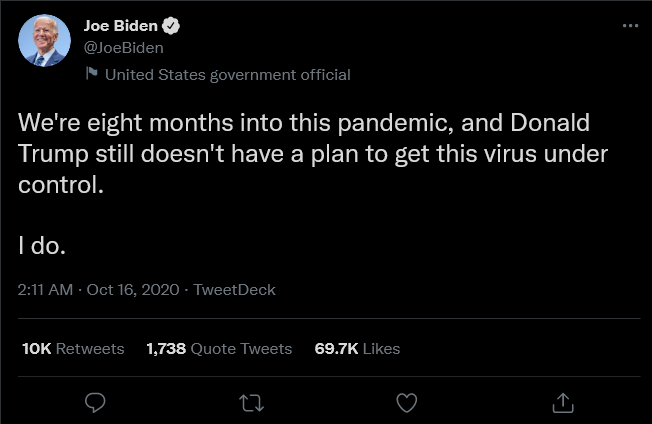Open the share tweet icon menu
Viewport: 652px width, 424px height.
tap(562, 402)
